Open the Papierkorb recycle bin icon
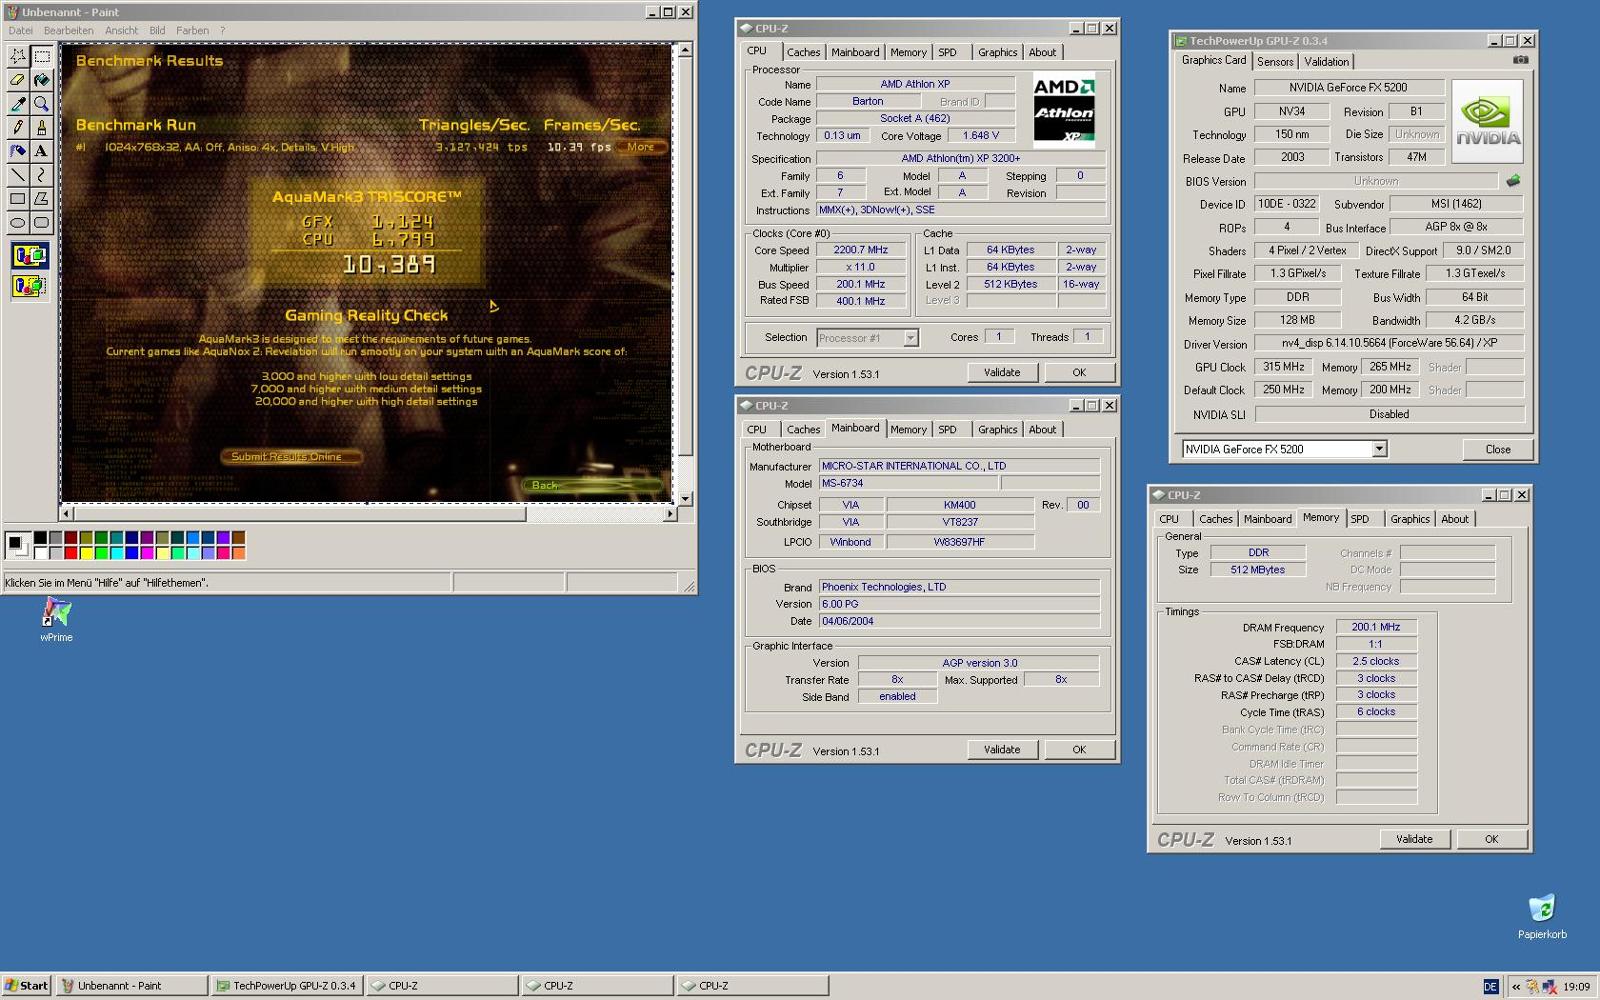The image size is (1600, 1000). click(x=1542, y=916)
